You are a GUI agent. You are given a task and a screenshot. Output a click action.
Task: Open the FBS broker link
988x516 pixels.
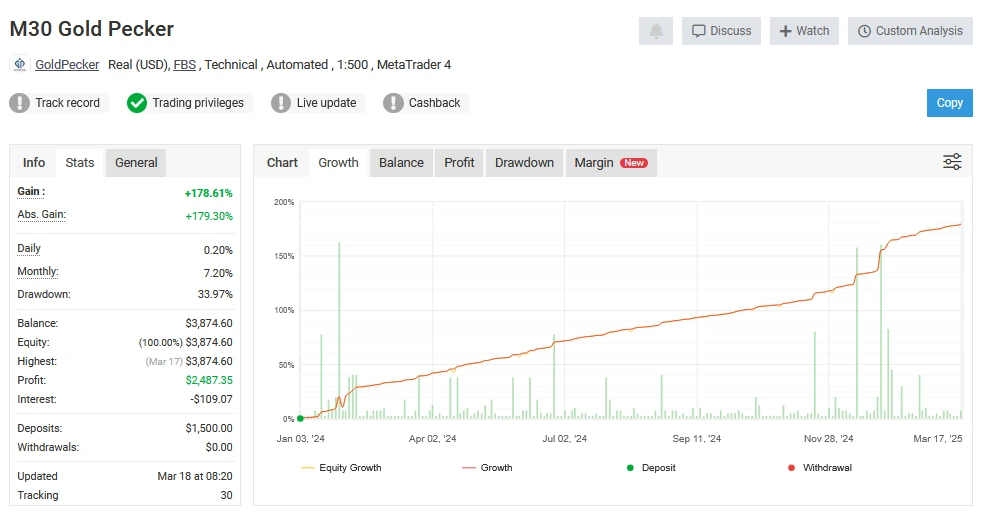coord(185,65)
